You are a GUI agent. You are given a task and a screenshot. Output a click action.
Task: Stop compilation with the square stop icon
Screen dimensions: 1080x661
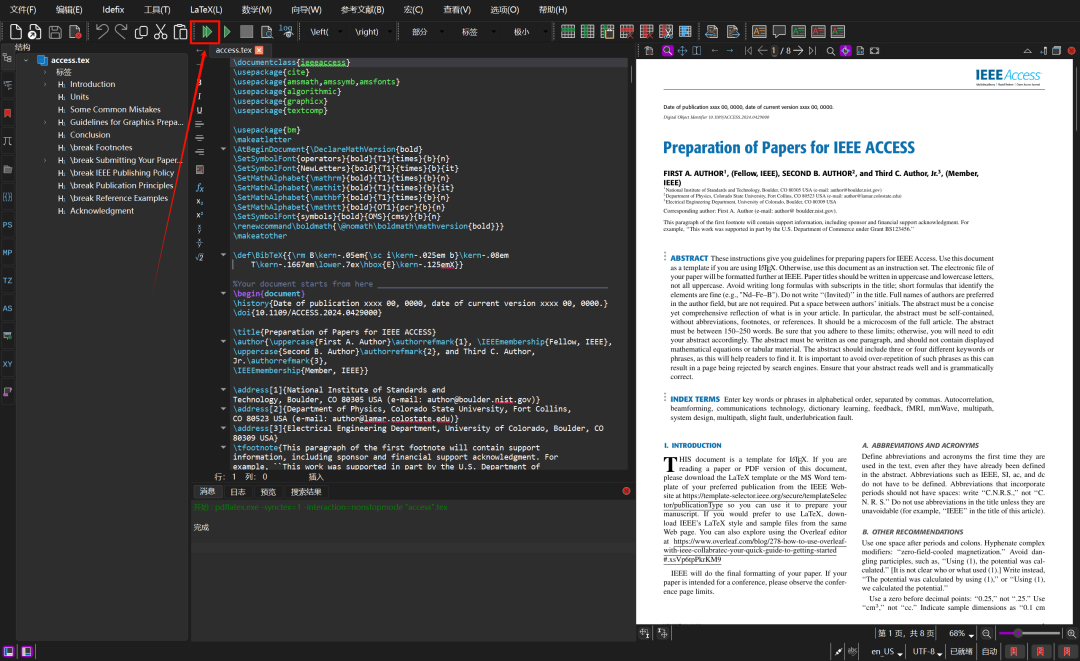pyautogui.click(x=246, y=32)
